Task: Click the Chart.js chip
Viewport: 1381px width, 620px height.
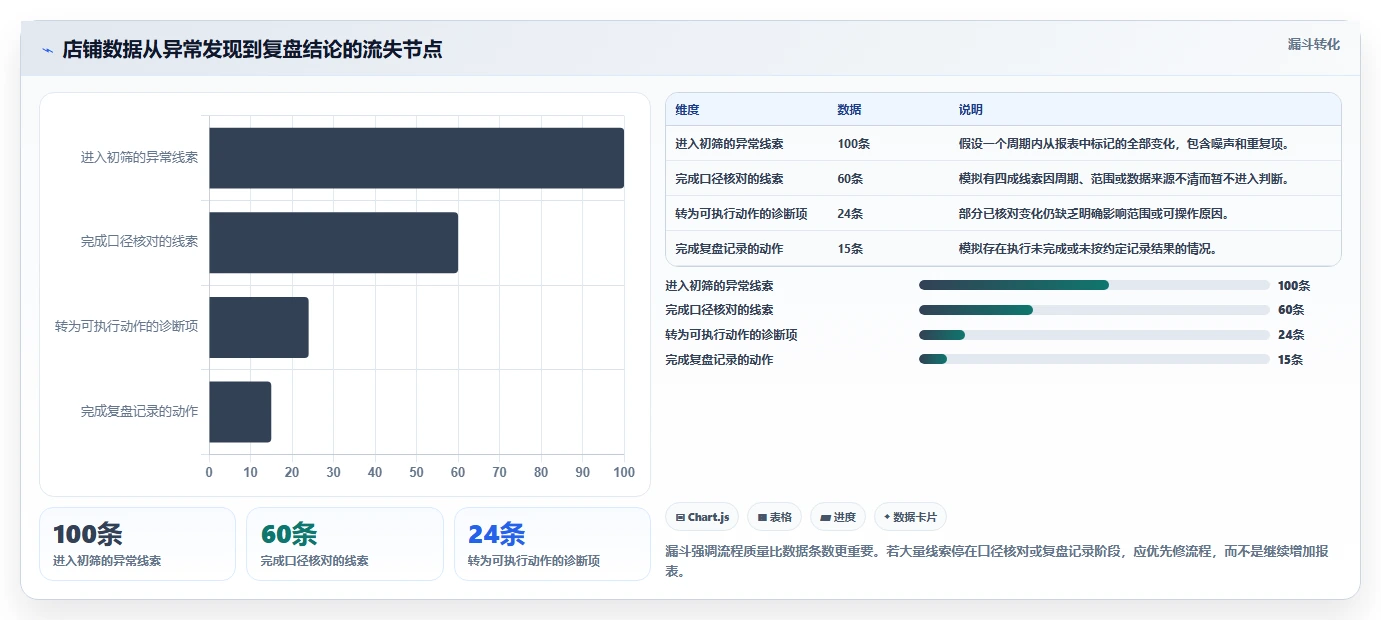Action: pos(702,517)
